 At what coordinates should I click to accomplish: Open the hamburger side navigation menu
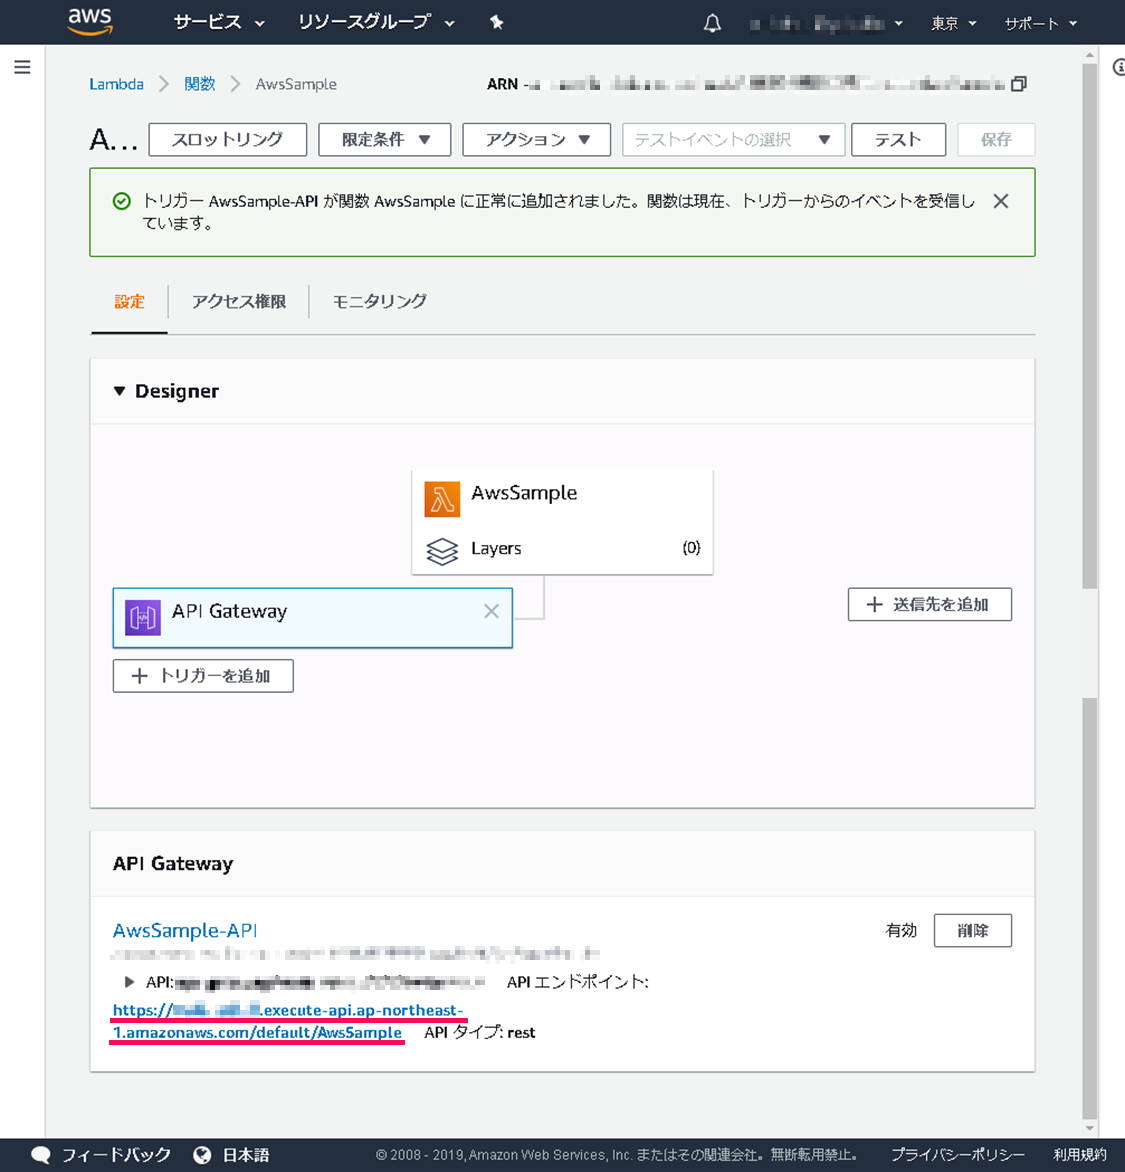[x=22, y=67]
